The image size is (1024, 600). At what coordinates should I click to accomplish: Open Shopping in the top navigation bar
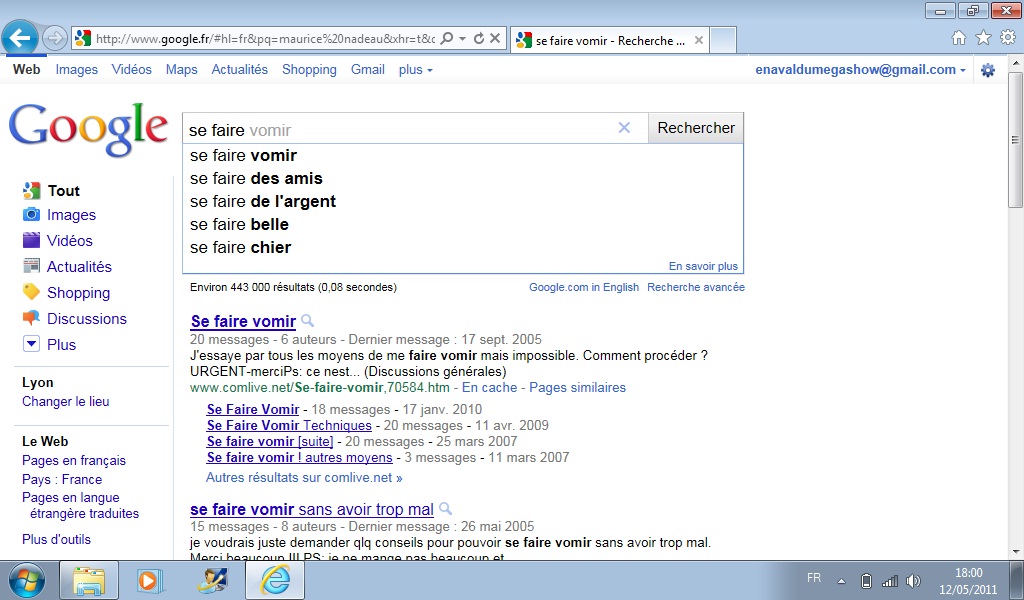[310, 69]
